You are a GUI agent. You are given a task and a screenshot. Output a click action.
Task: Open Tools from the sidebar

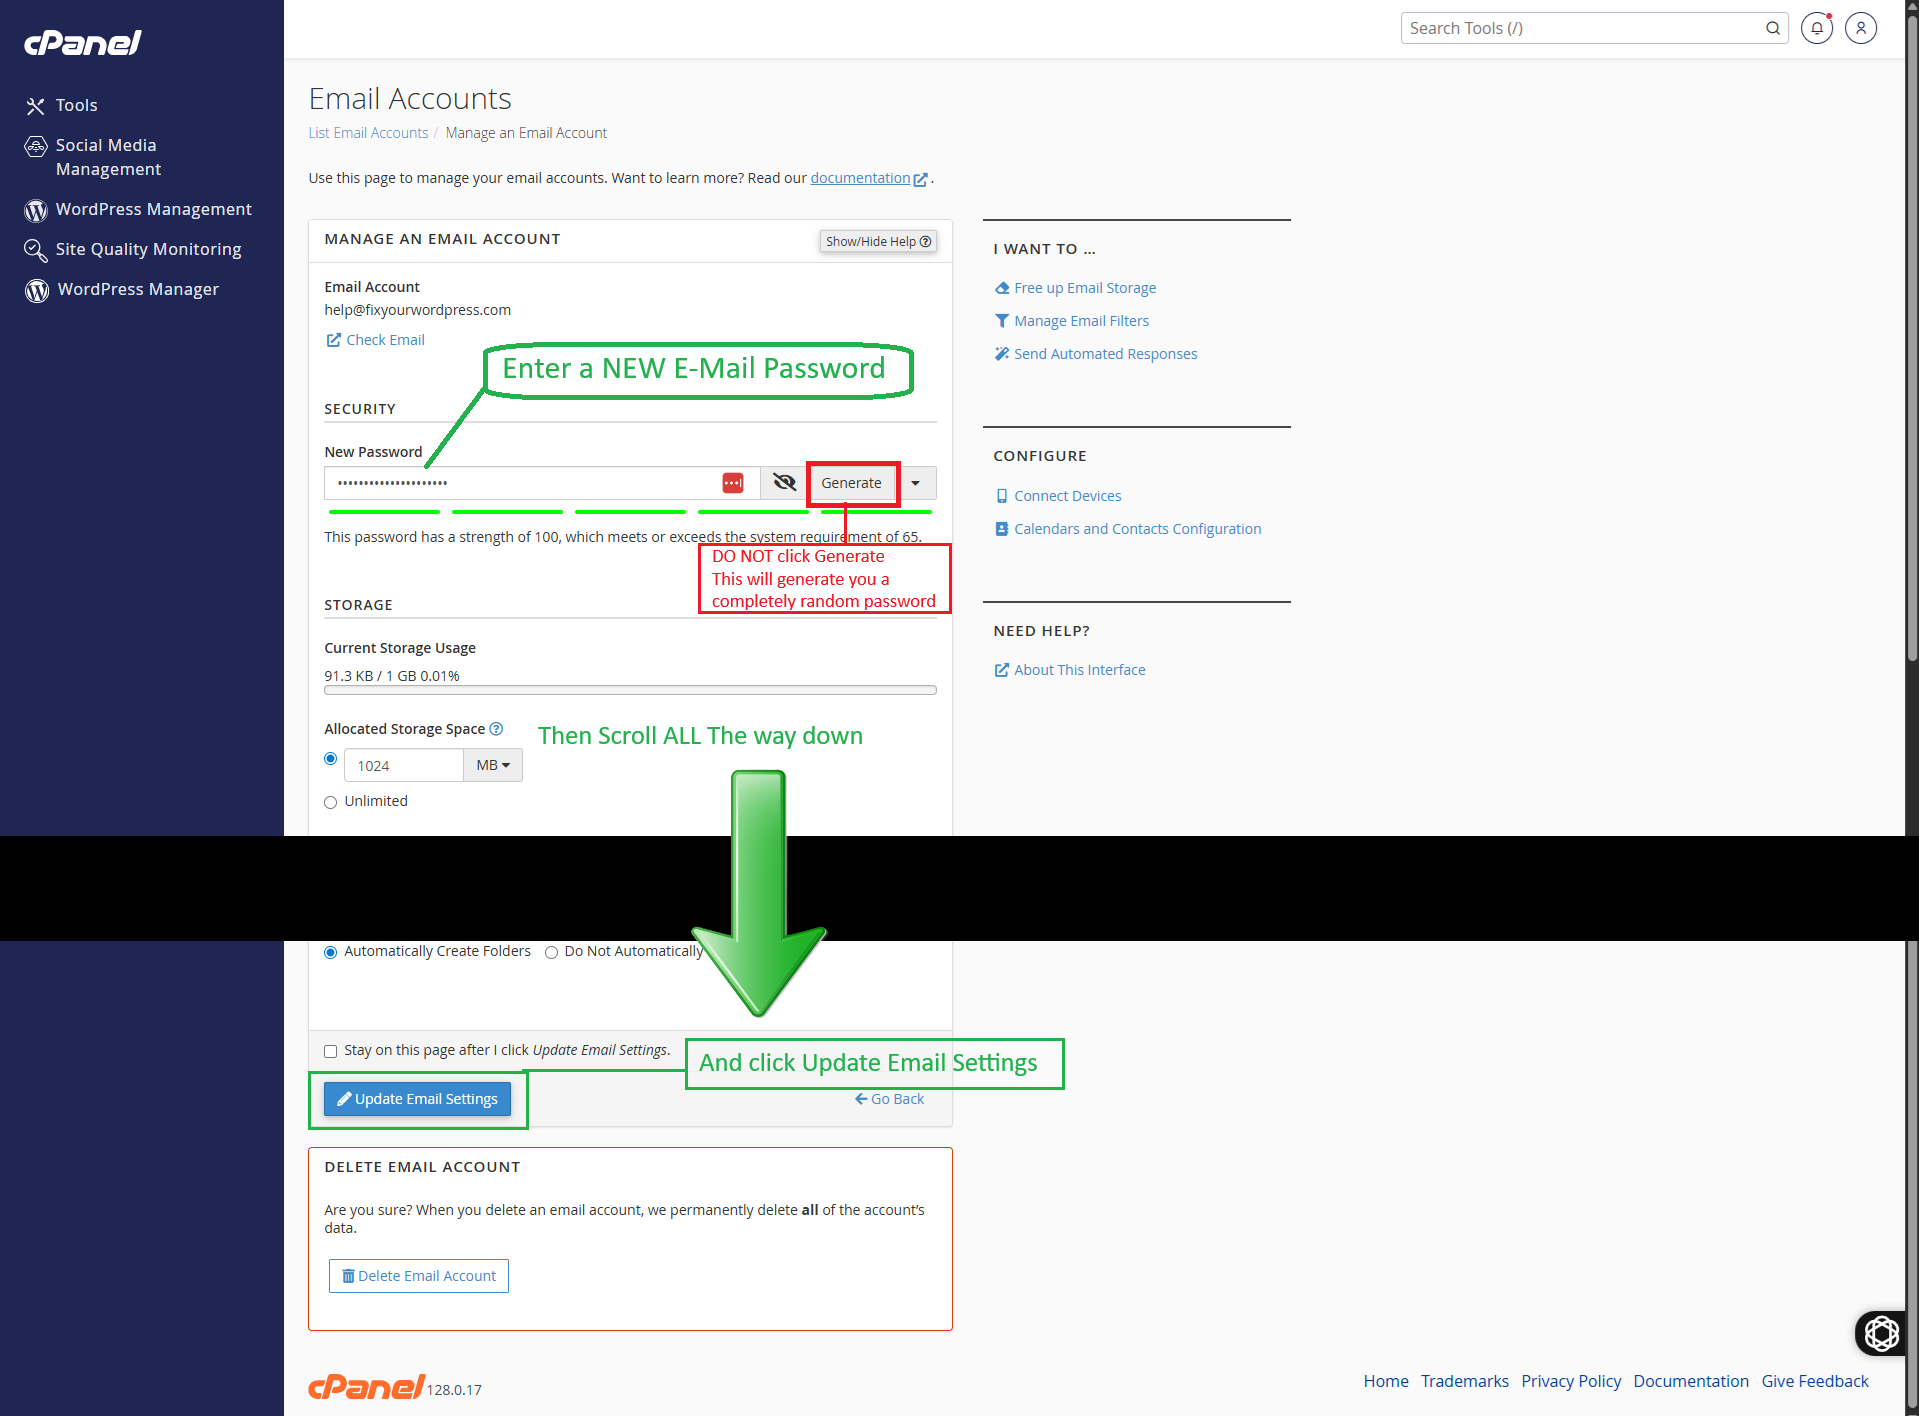[76, 105]
